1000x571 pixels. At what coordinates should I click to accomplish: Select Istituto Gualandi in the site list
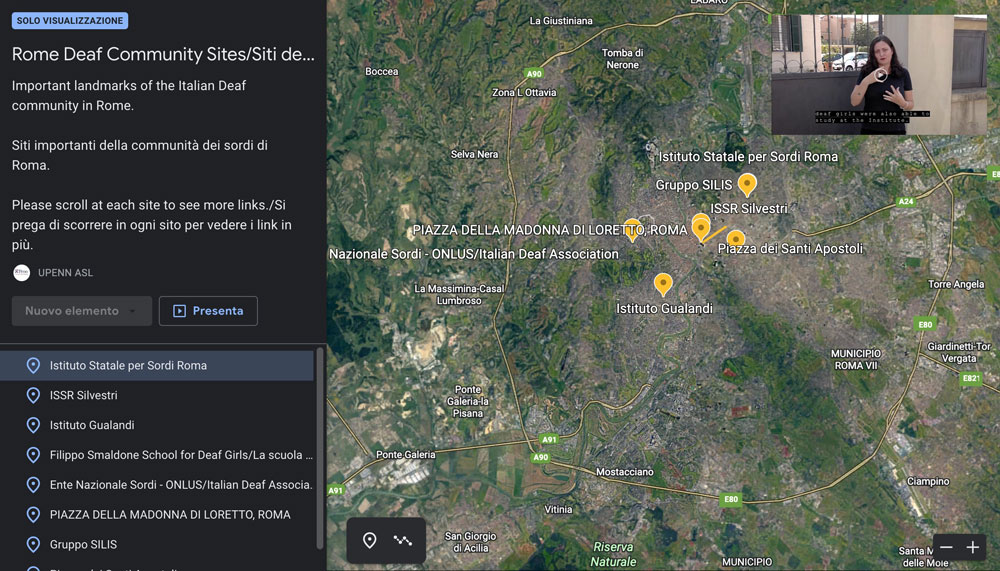157,425
